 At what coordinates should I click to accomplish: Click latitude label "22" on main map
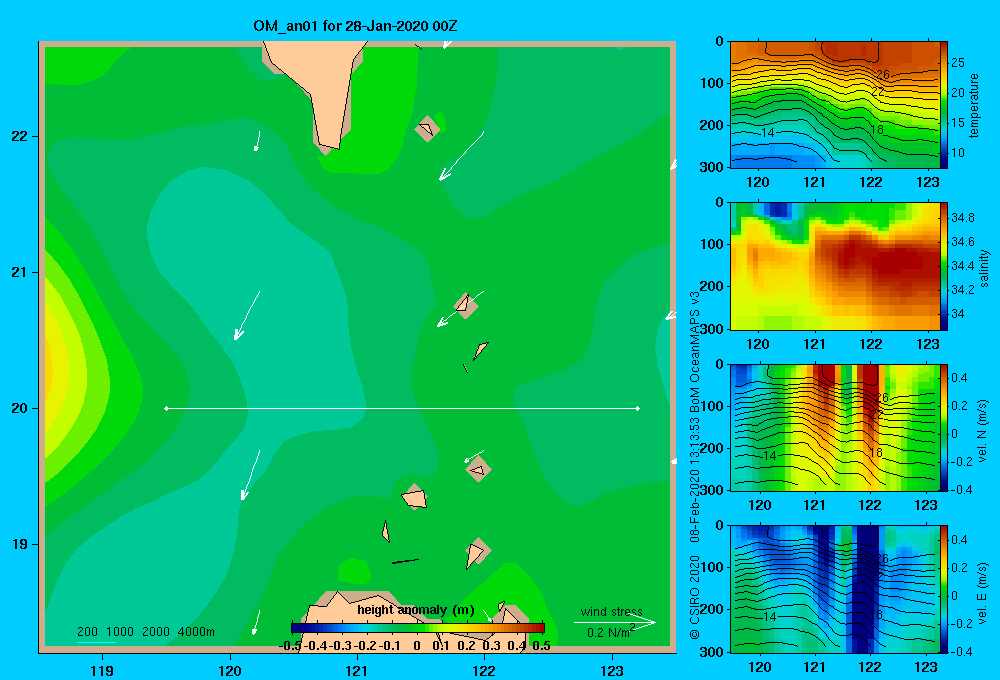click(20, 137)
